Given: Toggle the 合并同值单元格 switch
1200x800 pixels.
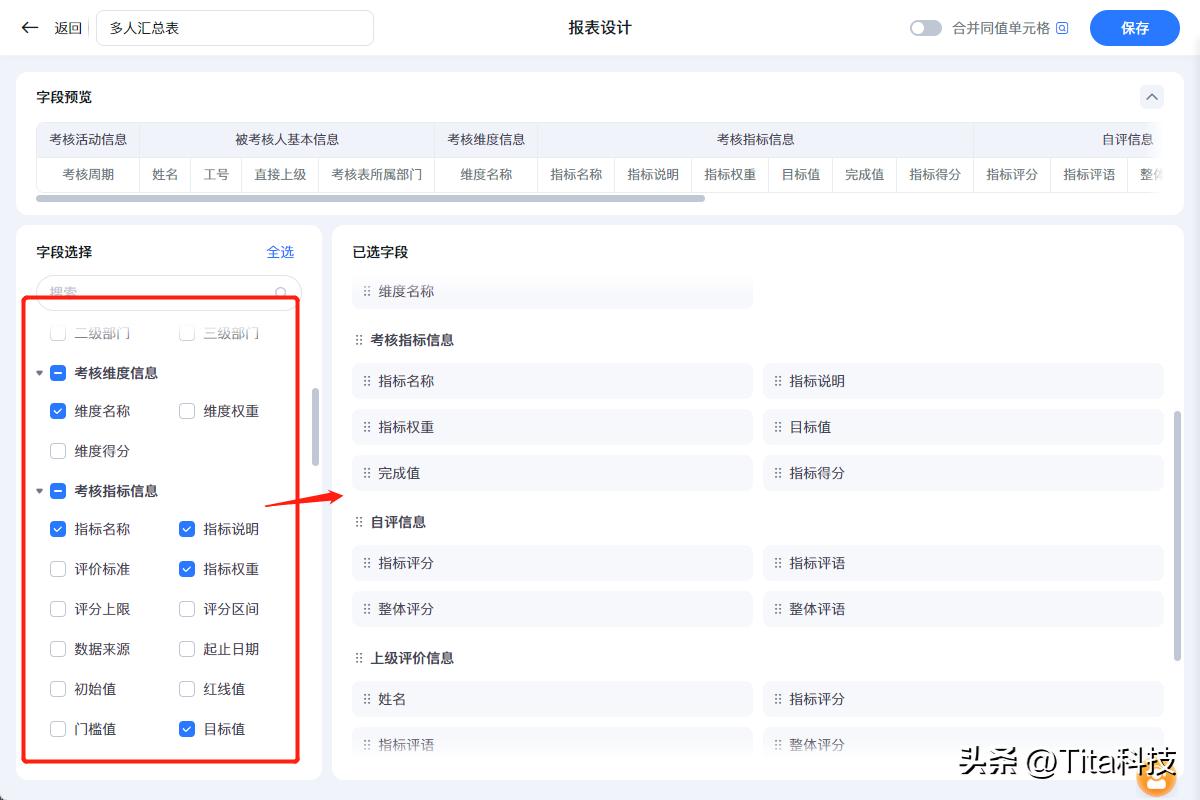Looking at the screenshot, I should point(926,28).
